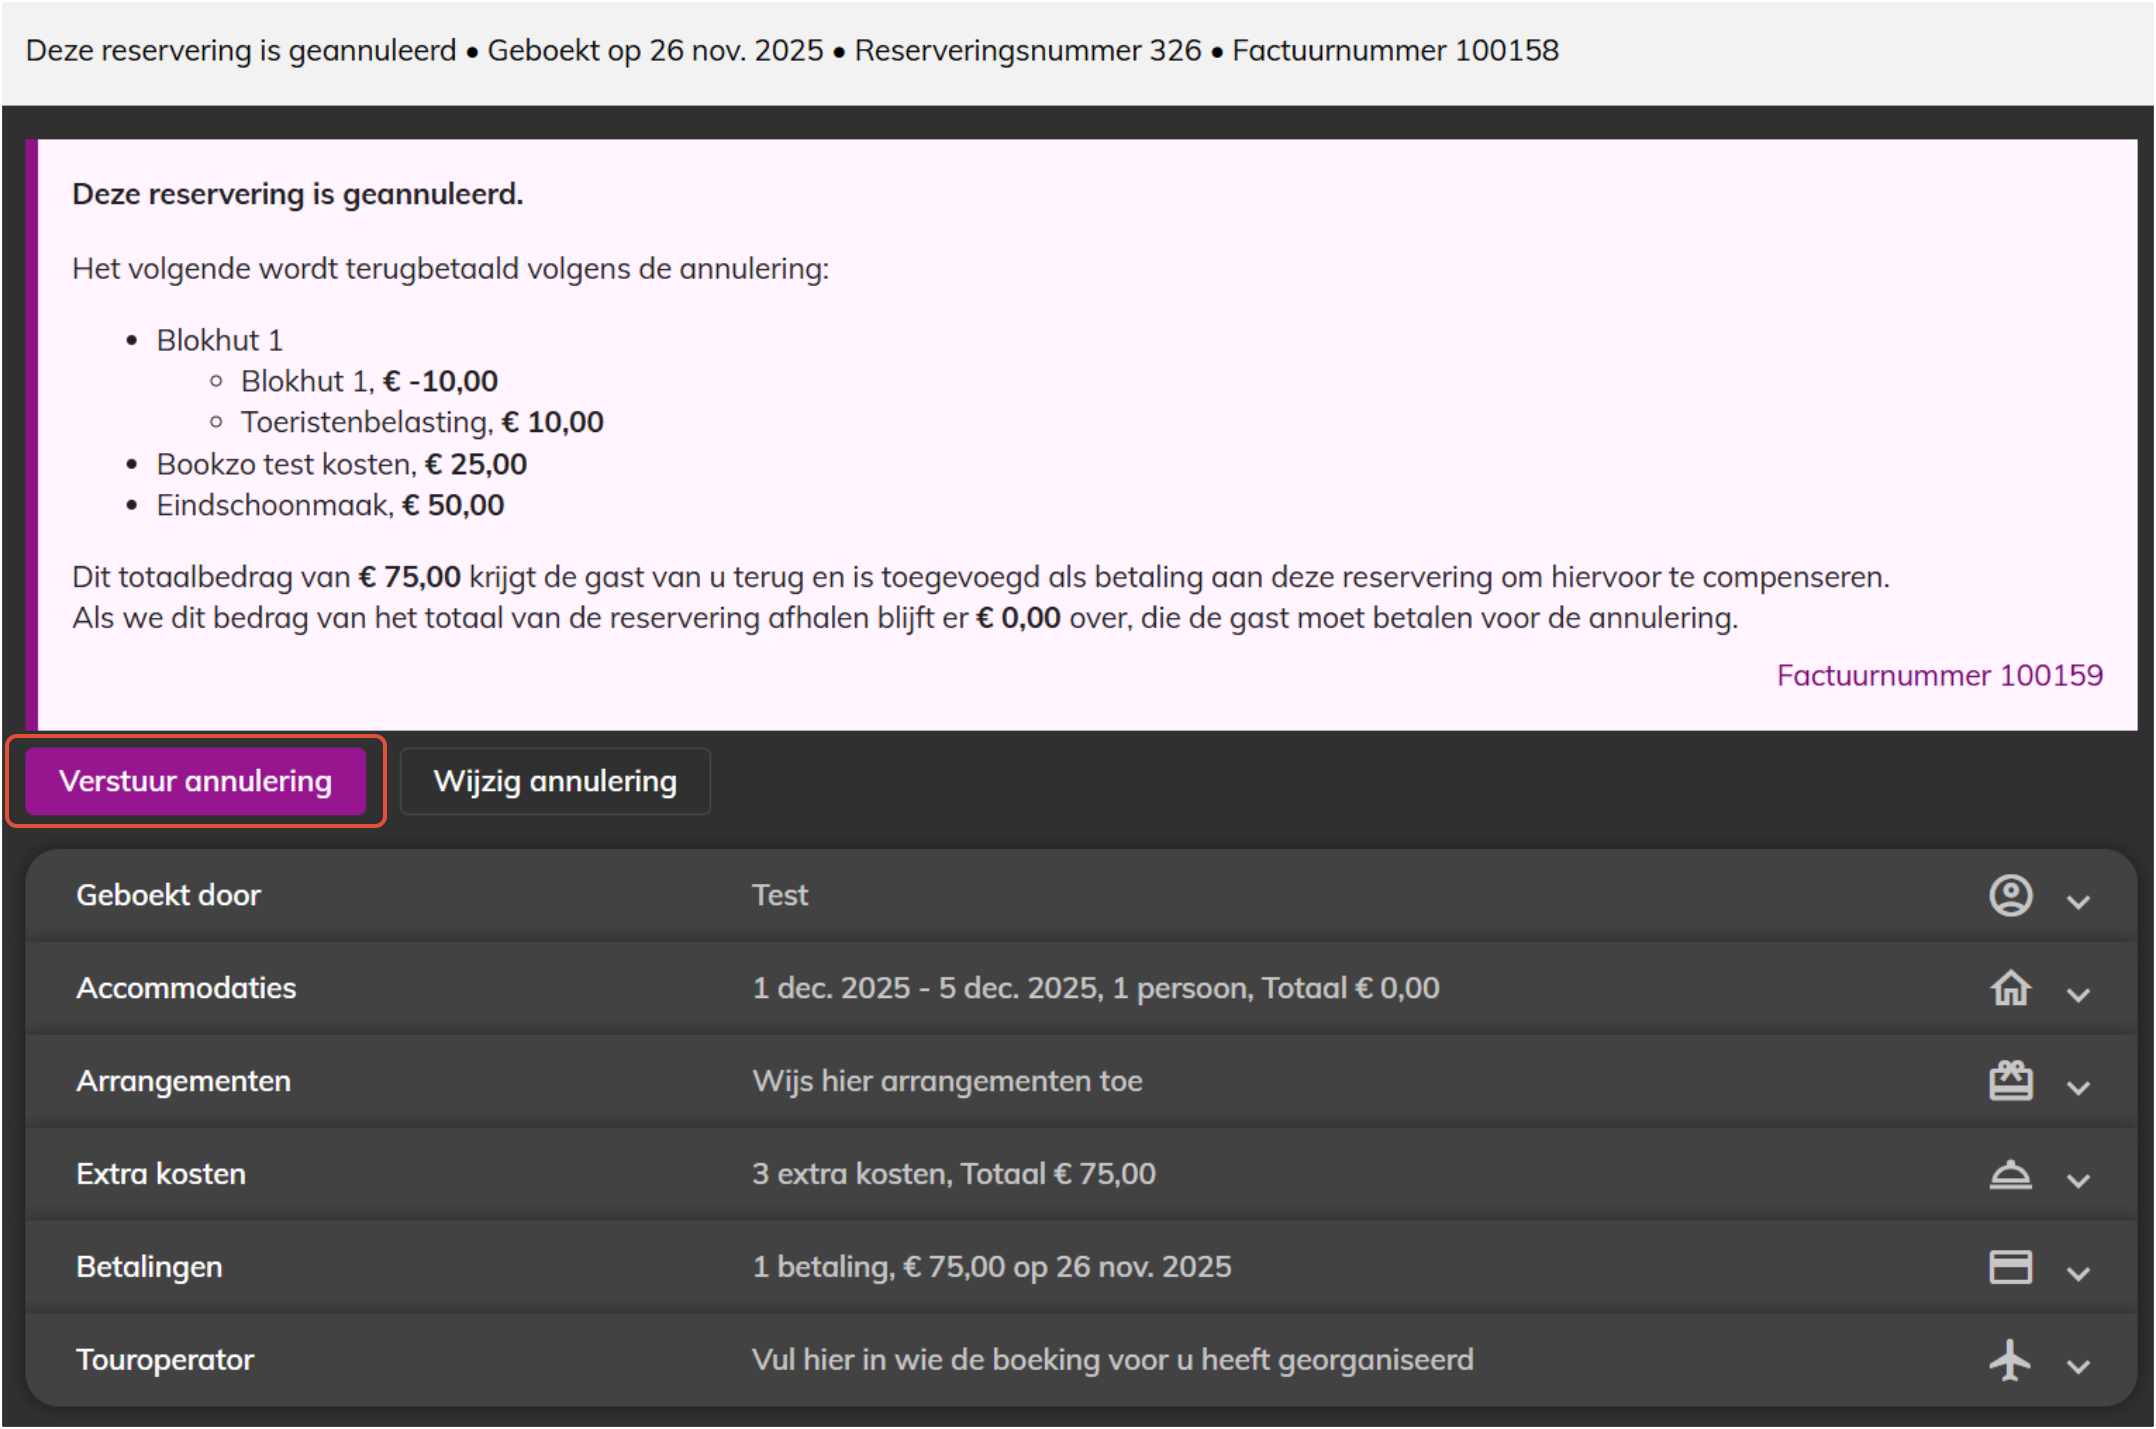Expand the Extra kosten chevron
Viewport: 2156px width, 1429px height.
pyautogui.click(x=2078, y=1180)
